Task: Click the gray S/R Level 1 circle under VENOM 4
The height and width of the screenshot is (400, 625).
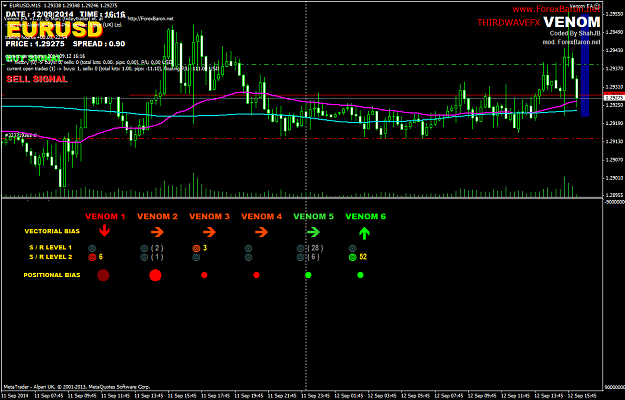Action: pyautogui.click(x=248, y=248)
